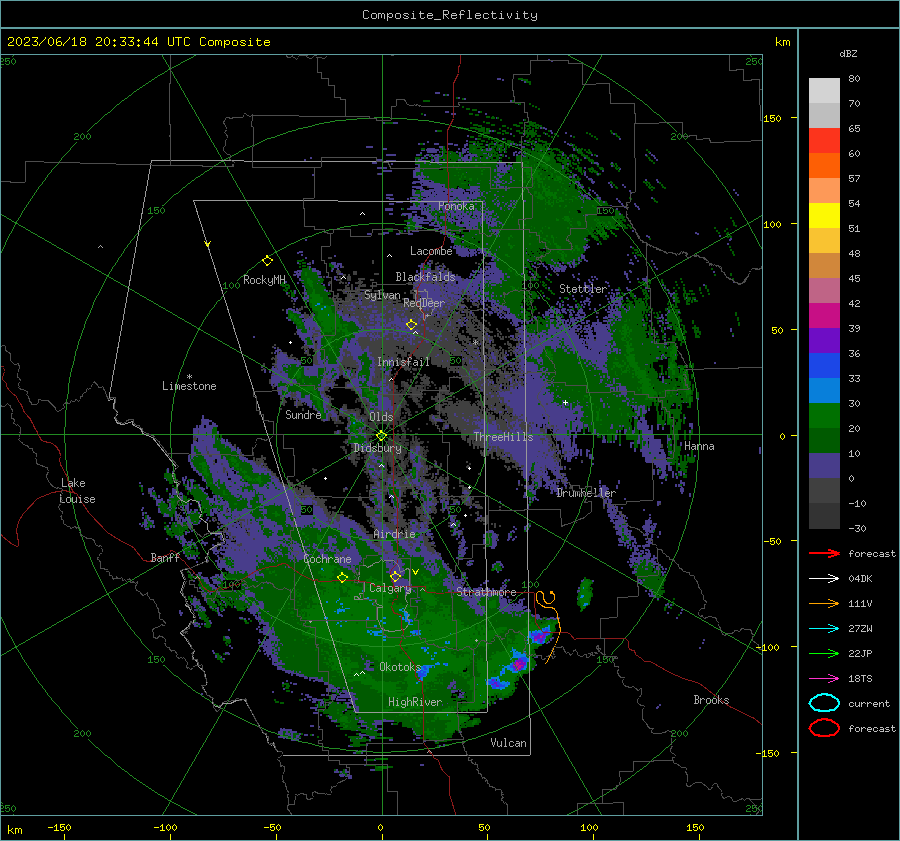
Task: Select the Okotoks label
Action: click(x=400, y=667)
